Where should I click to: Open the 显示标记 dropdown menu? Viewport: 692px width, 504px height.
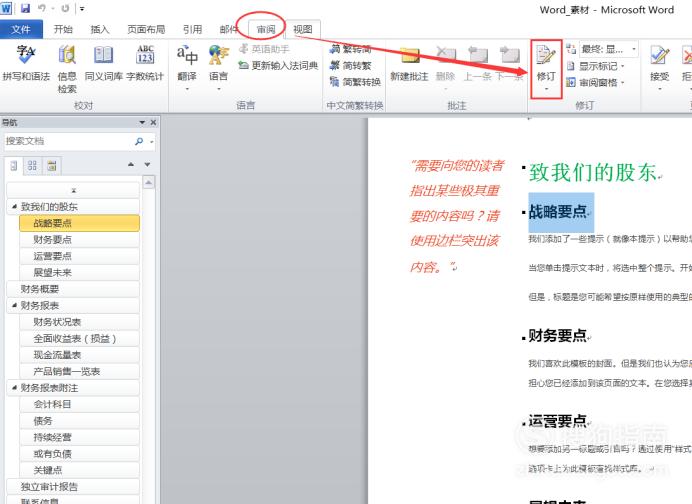[596, 66]
